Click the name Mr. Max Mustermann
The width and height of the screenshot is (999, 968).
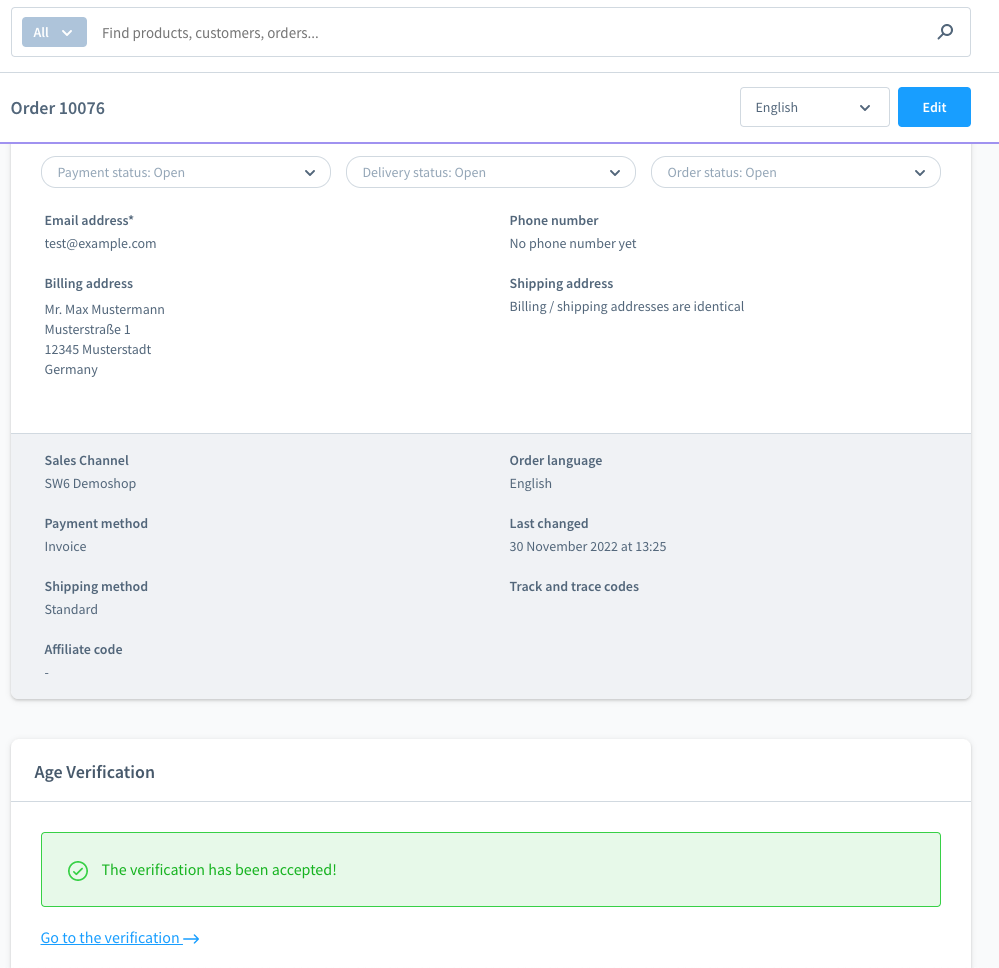[104, 309]
